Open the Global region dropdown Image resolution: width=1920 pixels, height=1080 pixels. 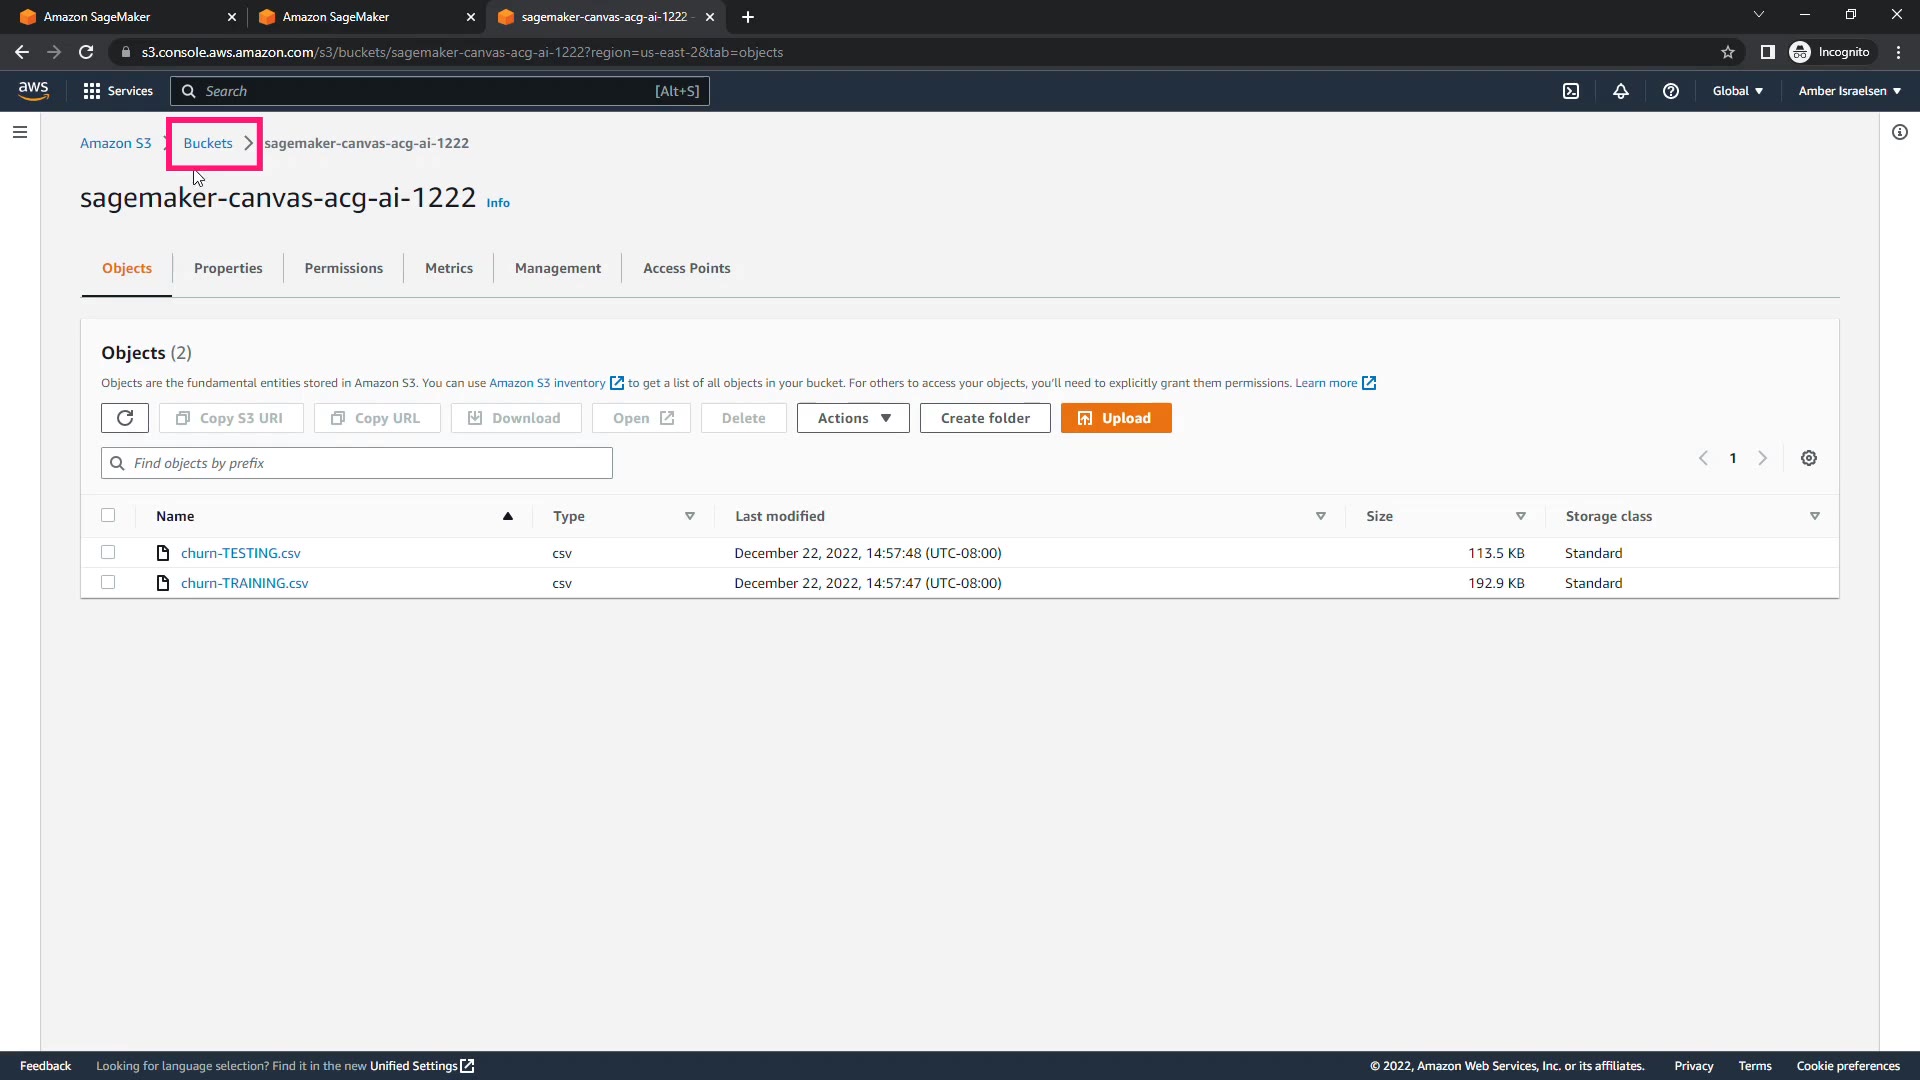[x=1737, y=91]
